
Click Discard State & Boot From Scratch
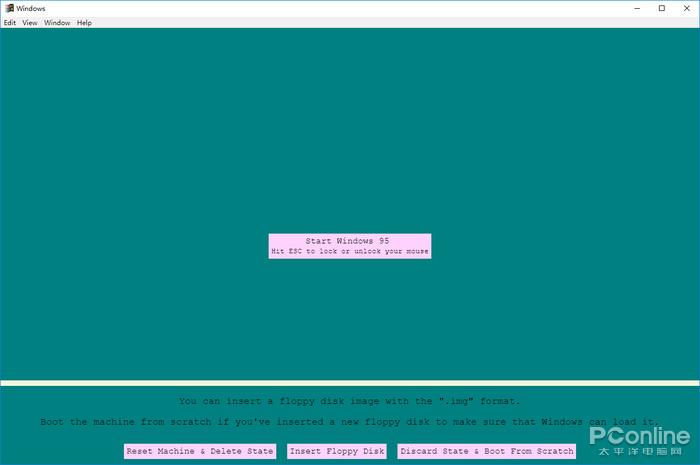click(487, 451)
